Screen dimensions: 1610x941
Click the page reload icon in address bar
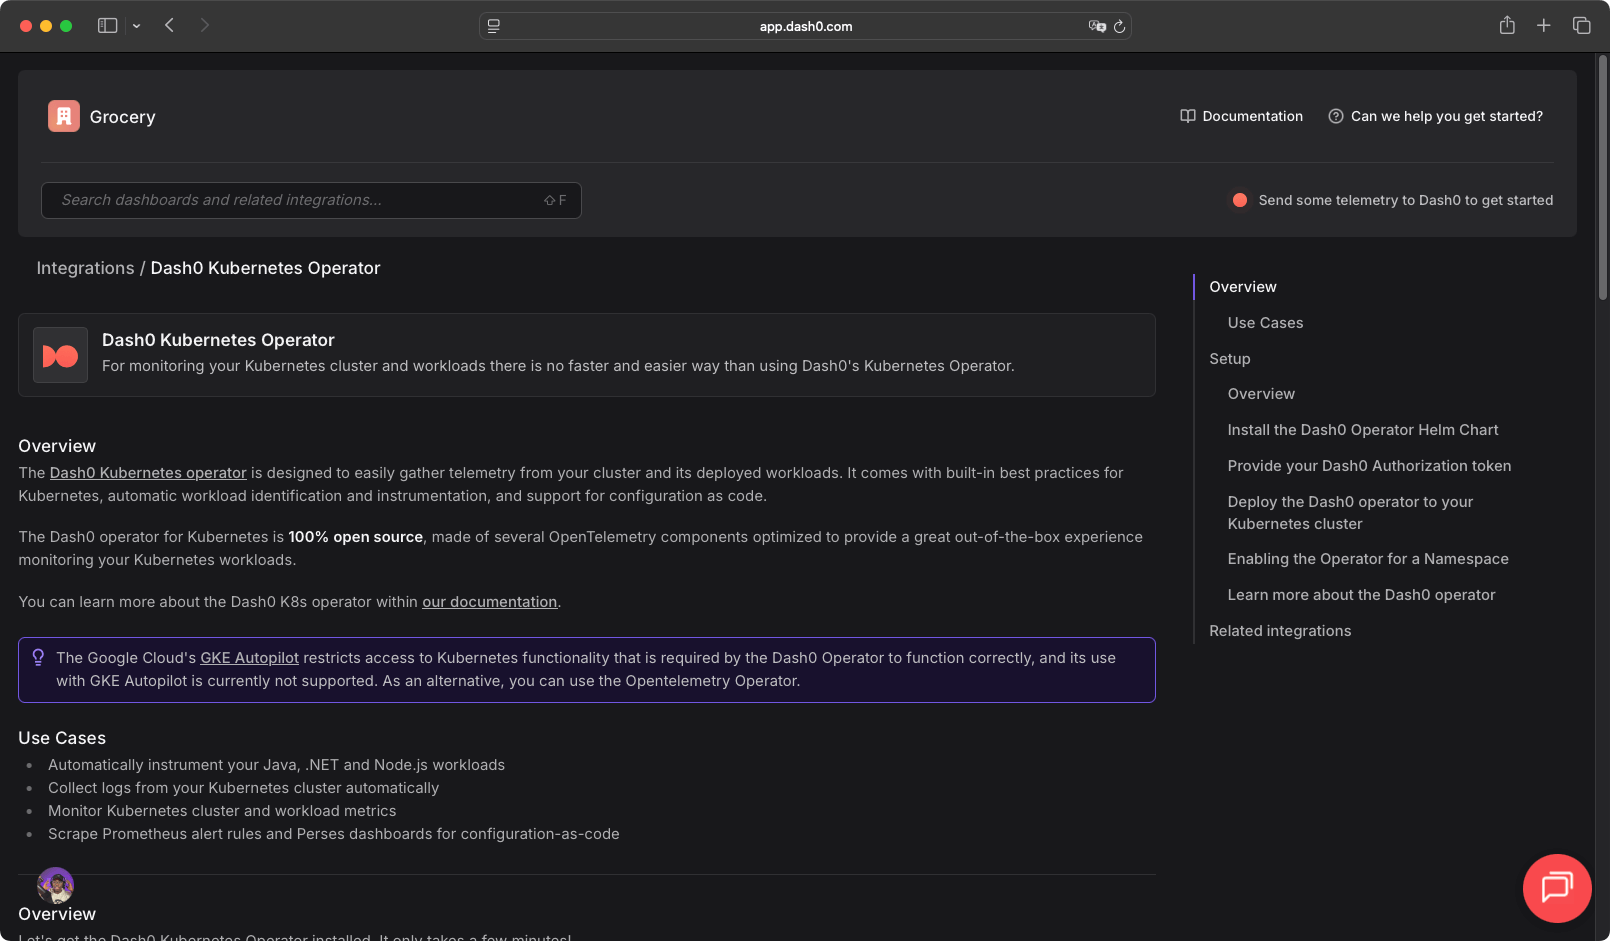tap(1119, 27)
